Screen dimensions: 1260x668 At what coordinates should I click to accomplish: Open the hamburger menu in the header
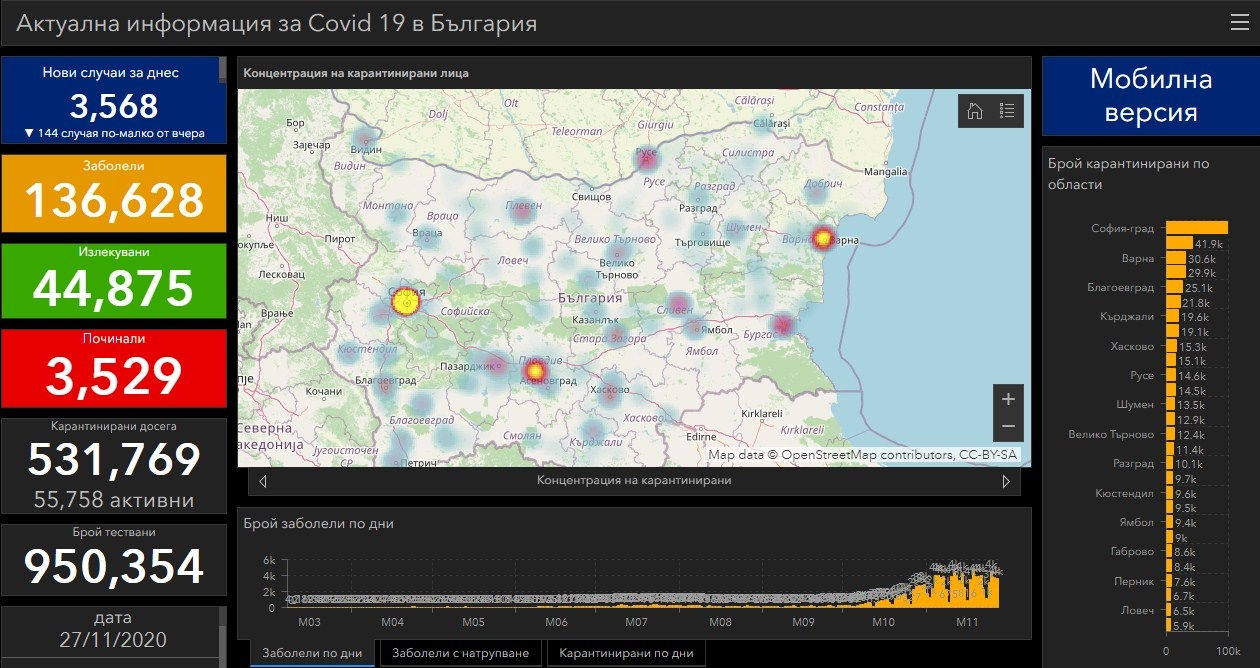click(1239, 23)
